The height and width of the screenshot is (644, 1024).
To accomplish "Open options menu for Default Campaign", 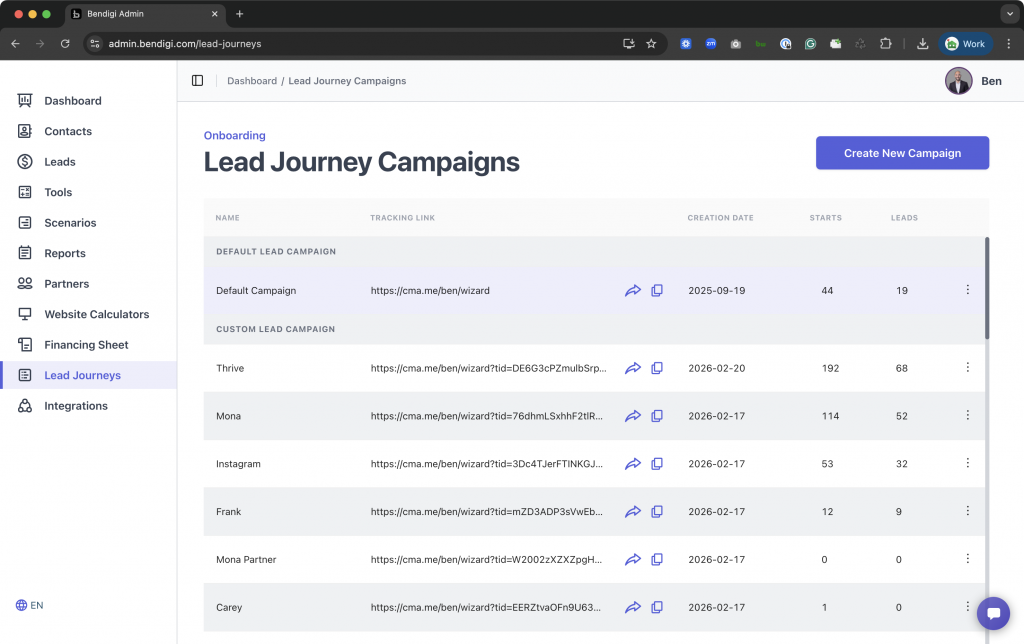I will 967,290.
